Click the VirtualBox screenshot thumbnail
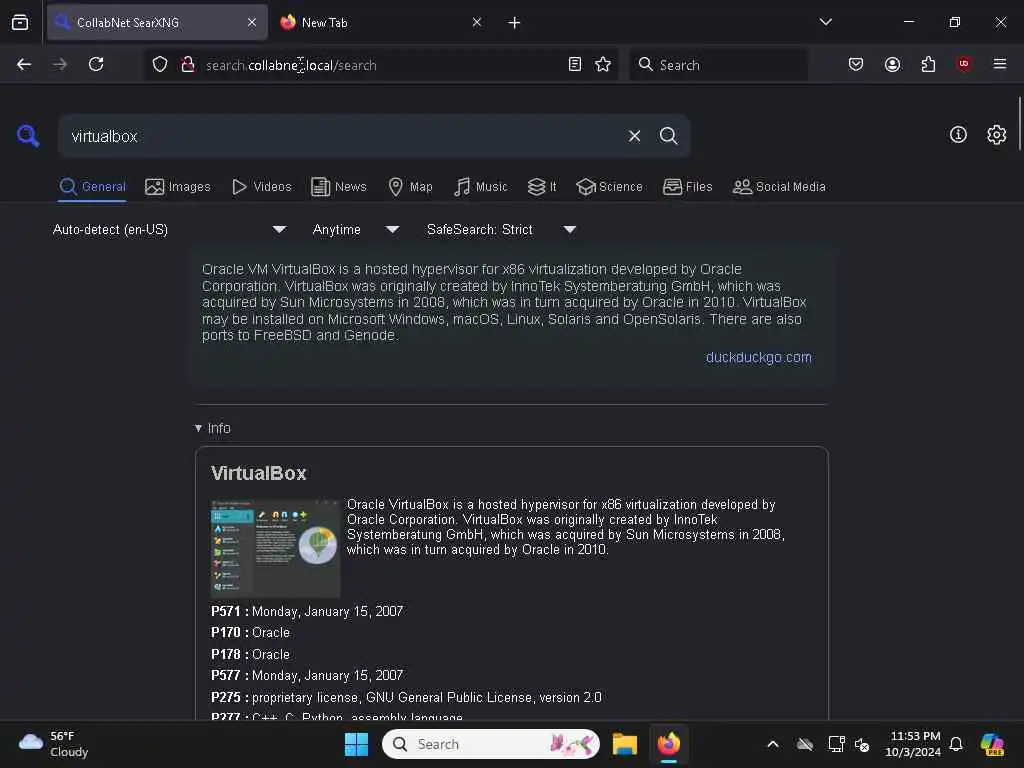The height and width of the screenshot is (768, 1024). [x=275, y=548]
